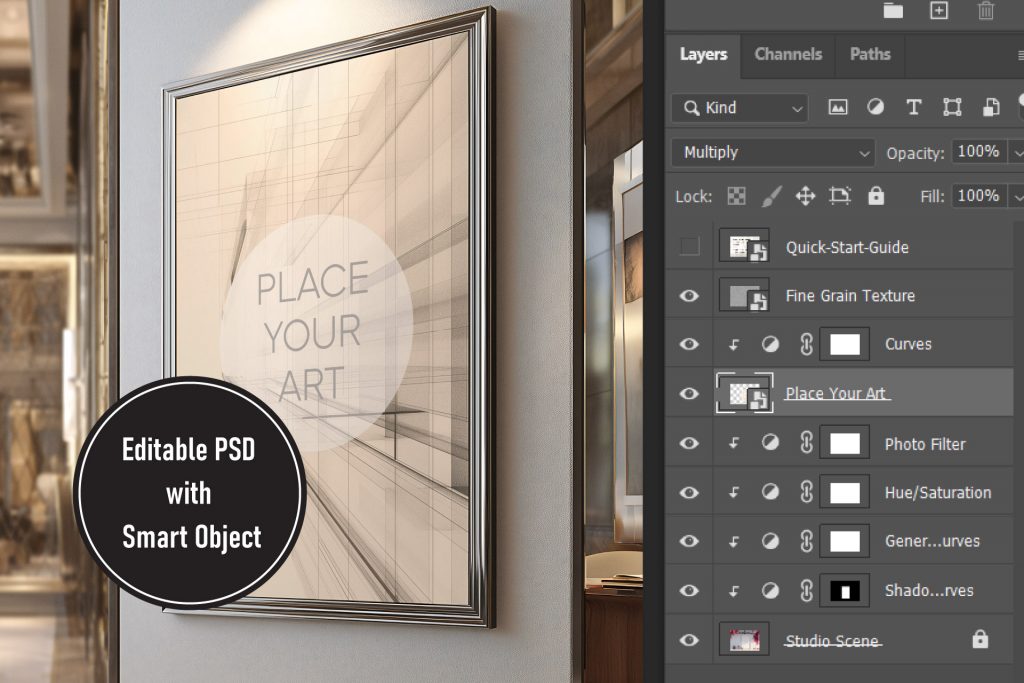
Task: Hide the Place Your Art layer
Action: coord(689,393)
